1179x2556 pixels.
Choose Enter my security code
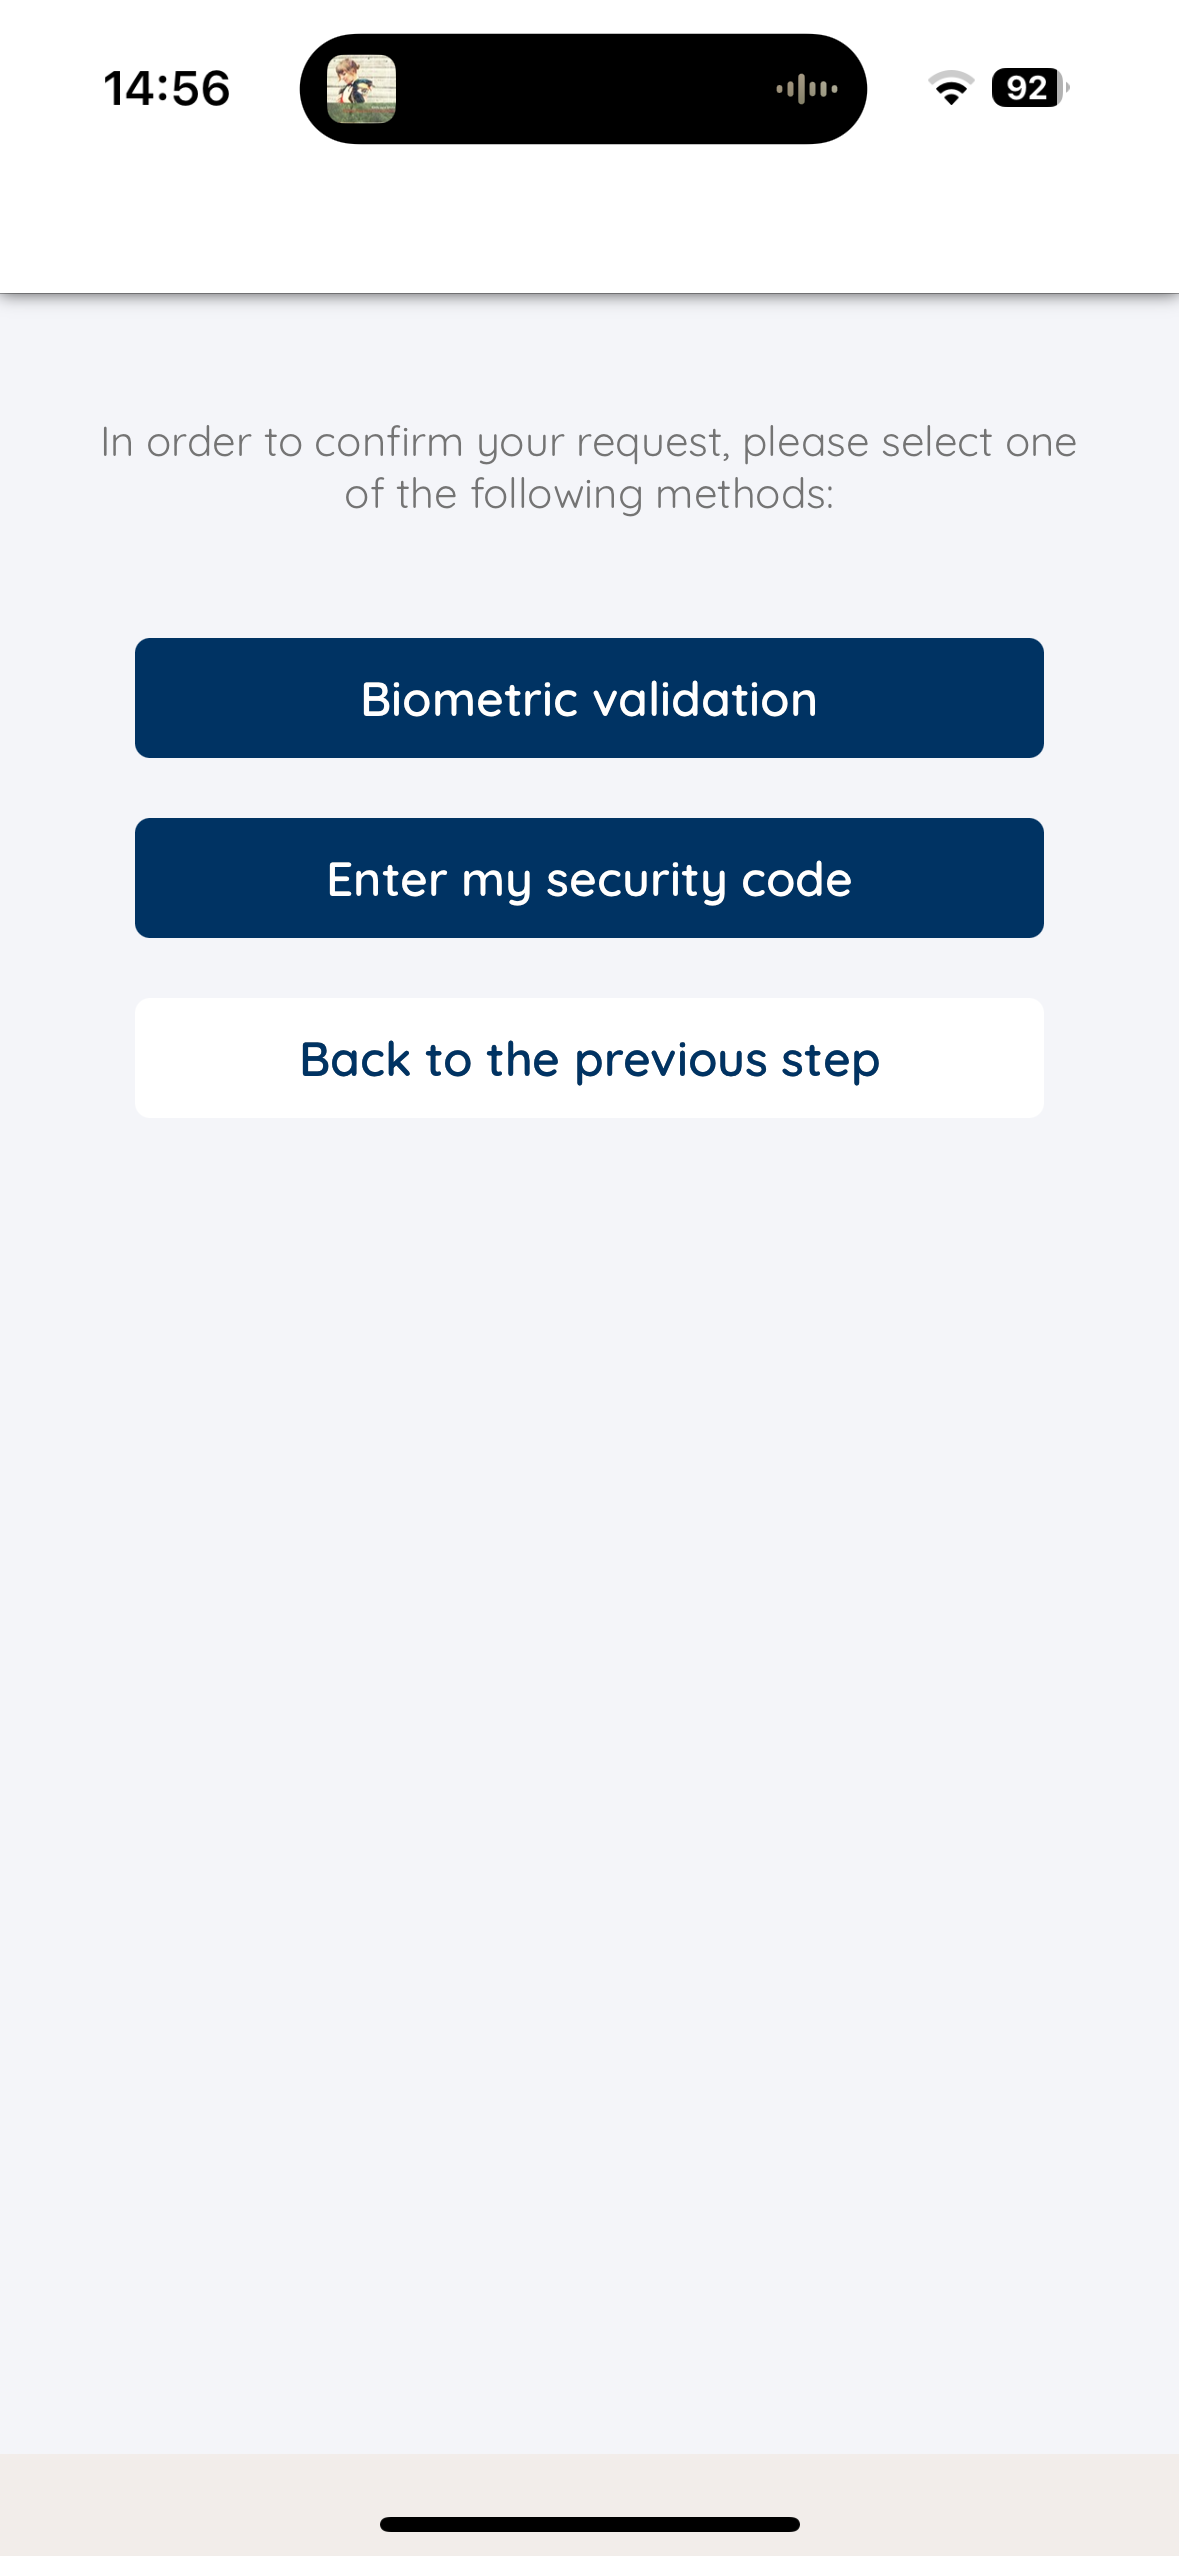pos(589,878)
